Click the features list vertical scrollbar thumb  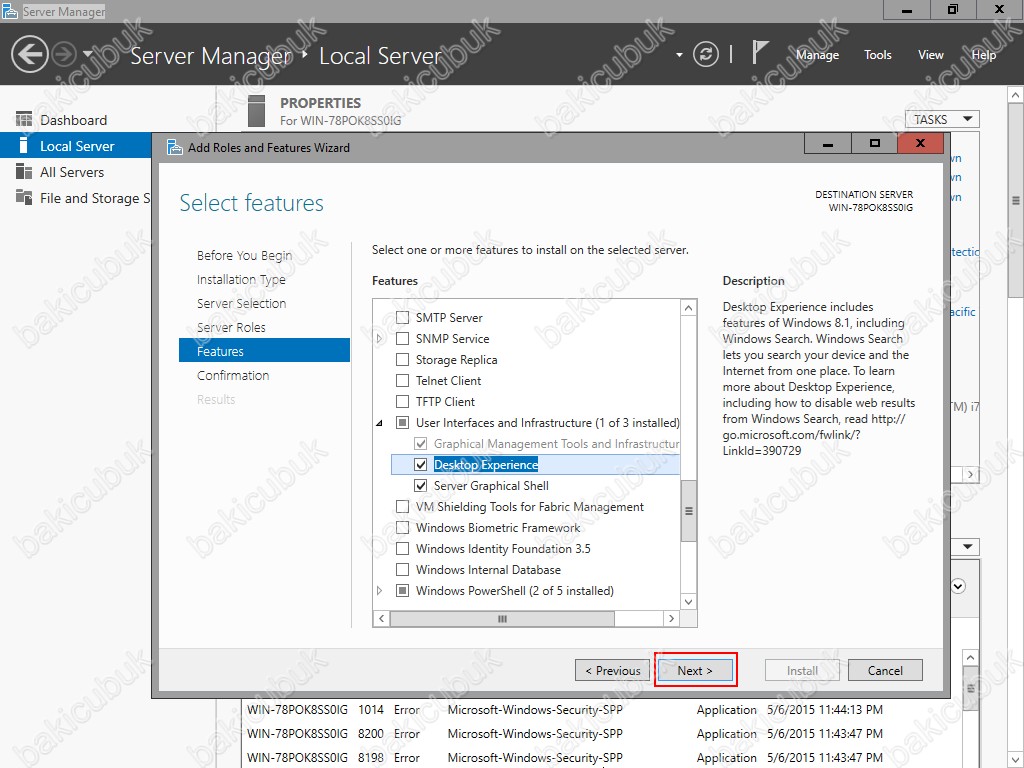[688, 511]
